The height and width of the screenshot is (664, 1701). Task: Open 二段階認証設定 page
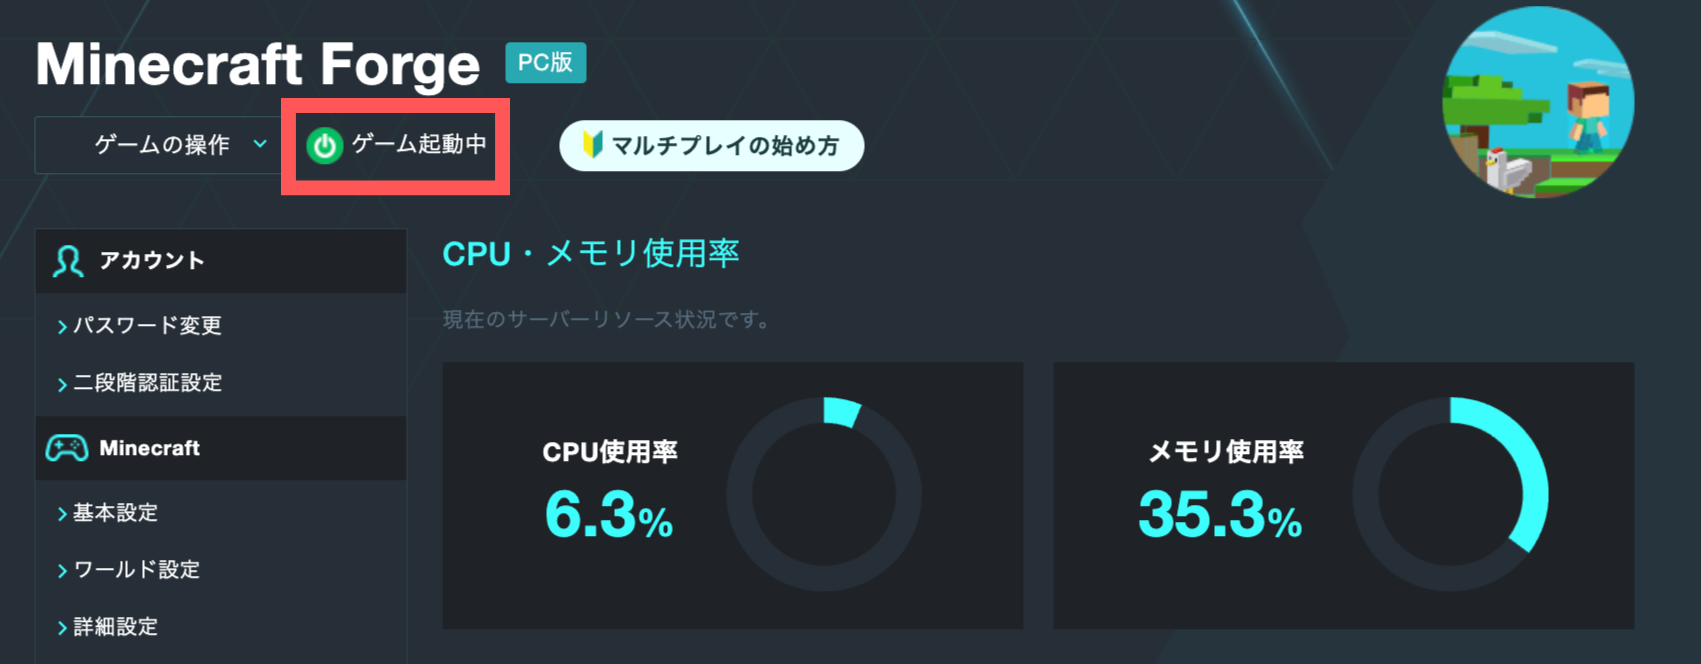tap(147, 382)
